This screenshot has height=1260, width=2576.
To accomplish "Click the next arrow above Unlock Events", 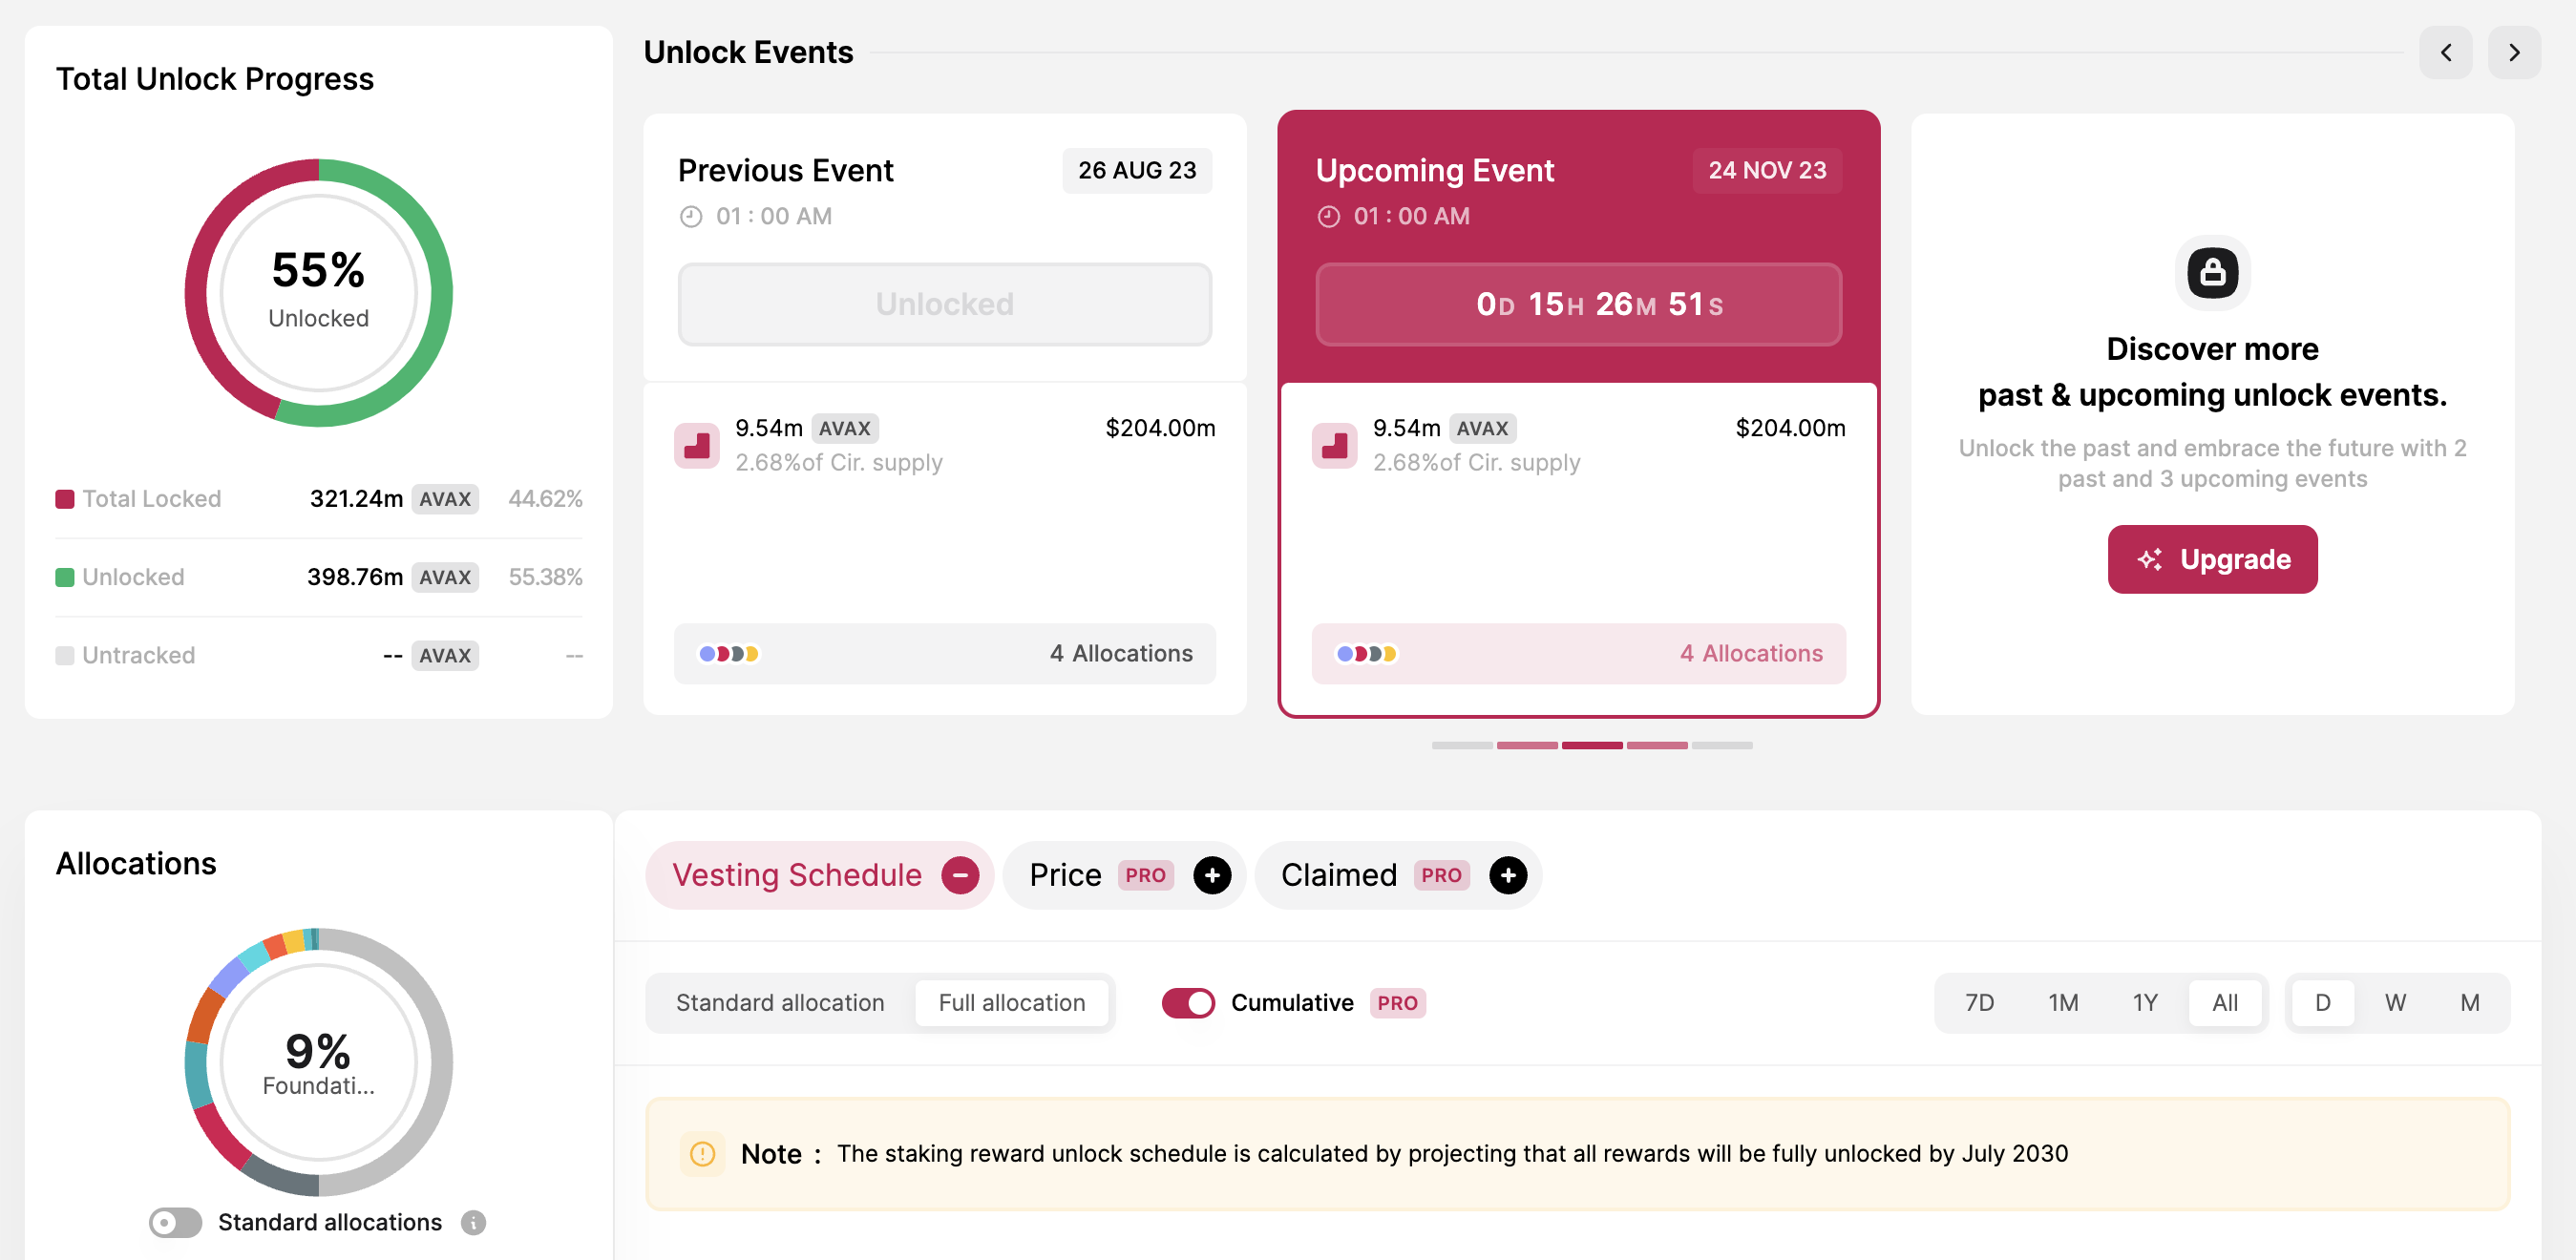I will [2513, 52].
